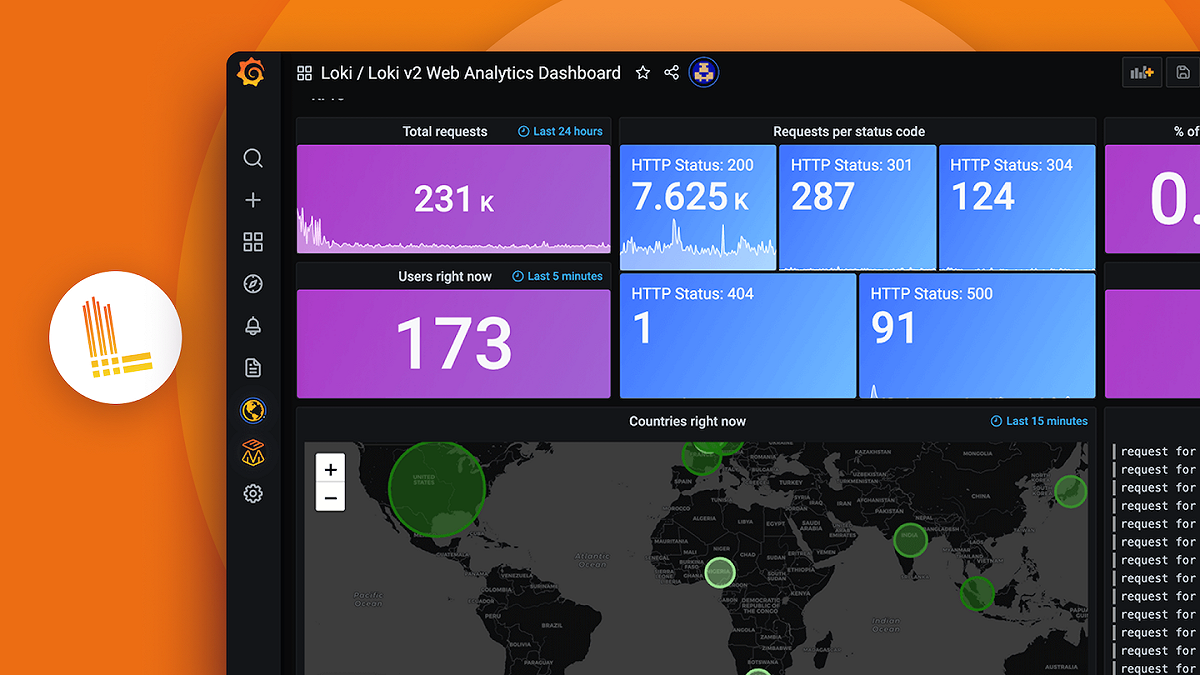This screenshot has height=675, width=1200.
Task: Open the Total requests panel menu
Action: tap(445, 131)
